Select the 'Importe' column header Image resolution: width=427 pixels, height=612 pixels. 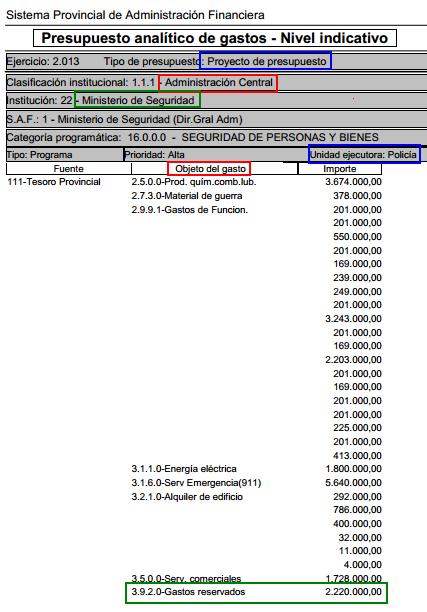coord(340,169)
